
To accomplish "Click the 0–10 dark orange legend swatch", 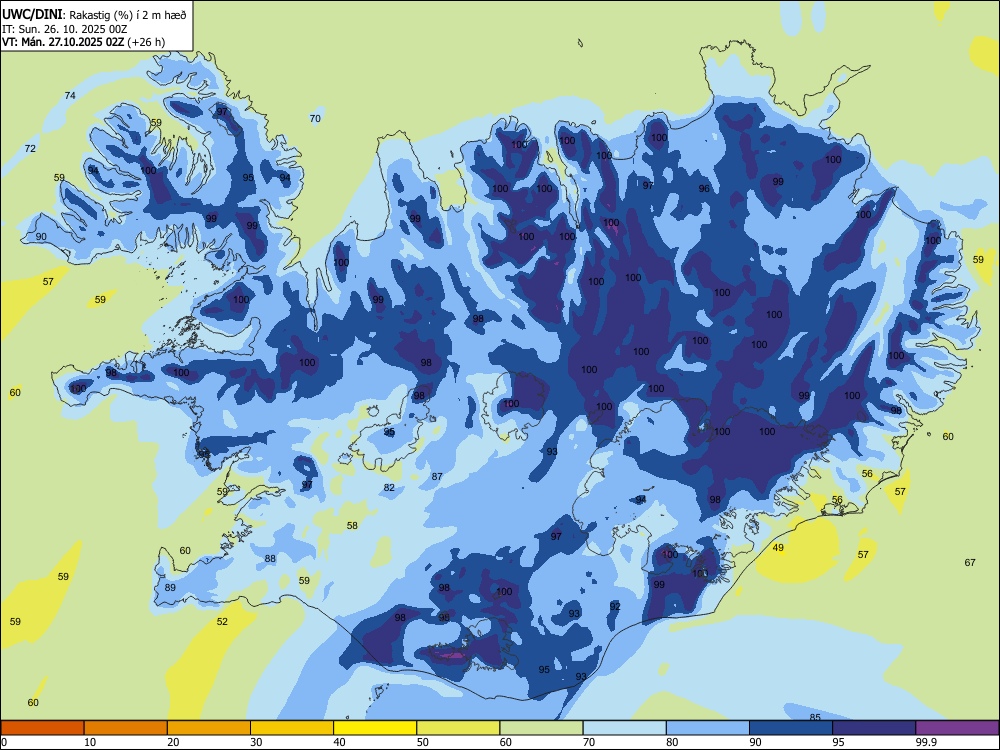I will point(42,728).
